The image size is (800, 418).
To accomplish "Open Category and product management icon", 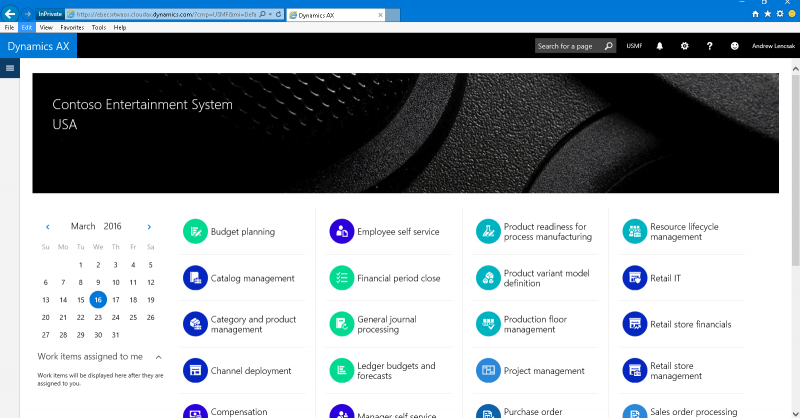I will [195, 324].
